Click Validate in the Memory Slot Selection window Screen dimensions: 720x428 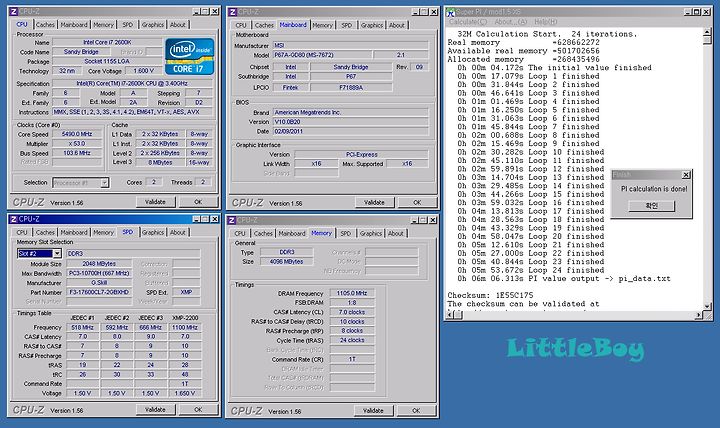155,409
